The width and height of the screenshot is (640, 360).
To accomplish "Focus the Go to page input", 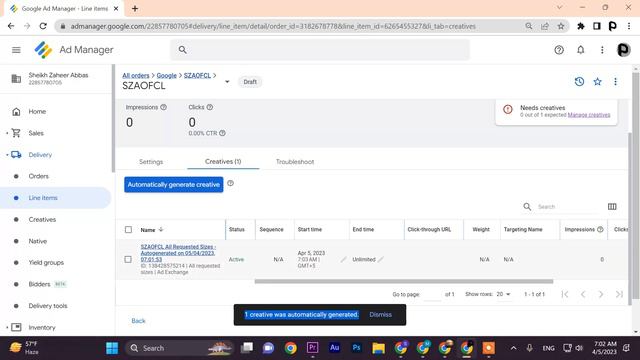I will click(432, 294).
